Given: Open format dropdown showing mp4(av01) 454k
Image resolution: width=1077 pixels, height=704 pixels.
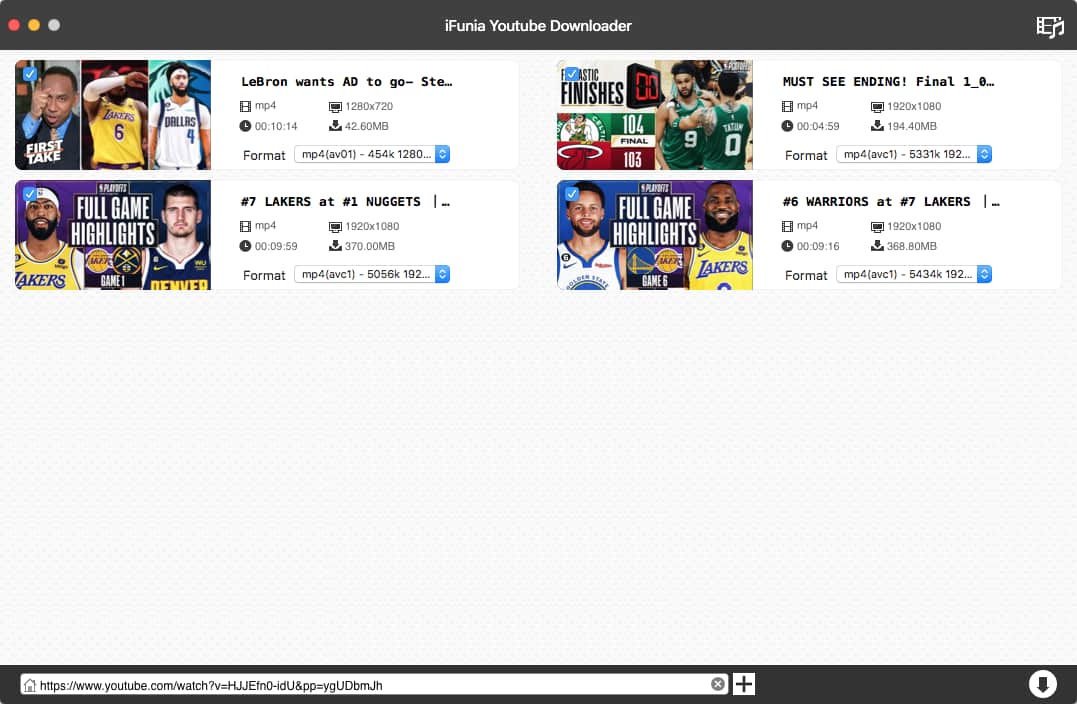Looking at the screenshot, I should click(371, 154).
